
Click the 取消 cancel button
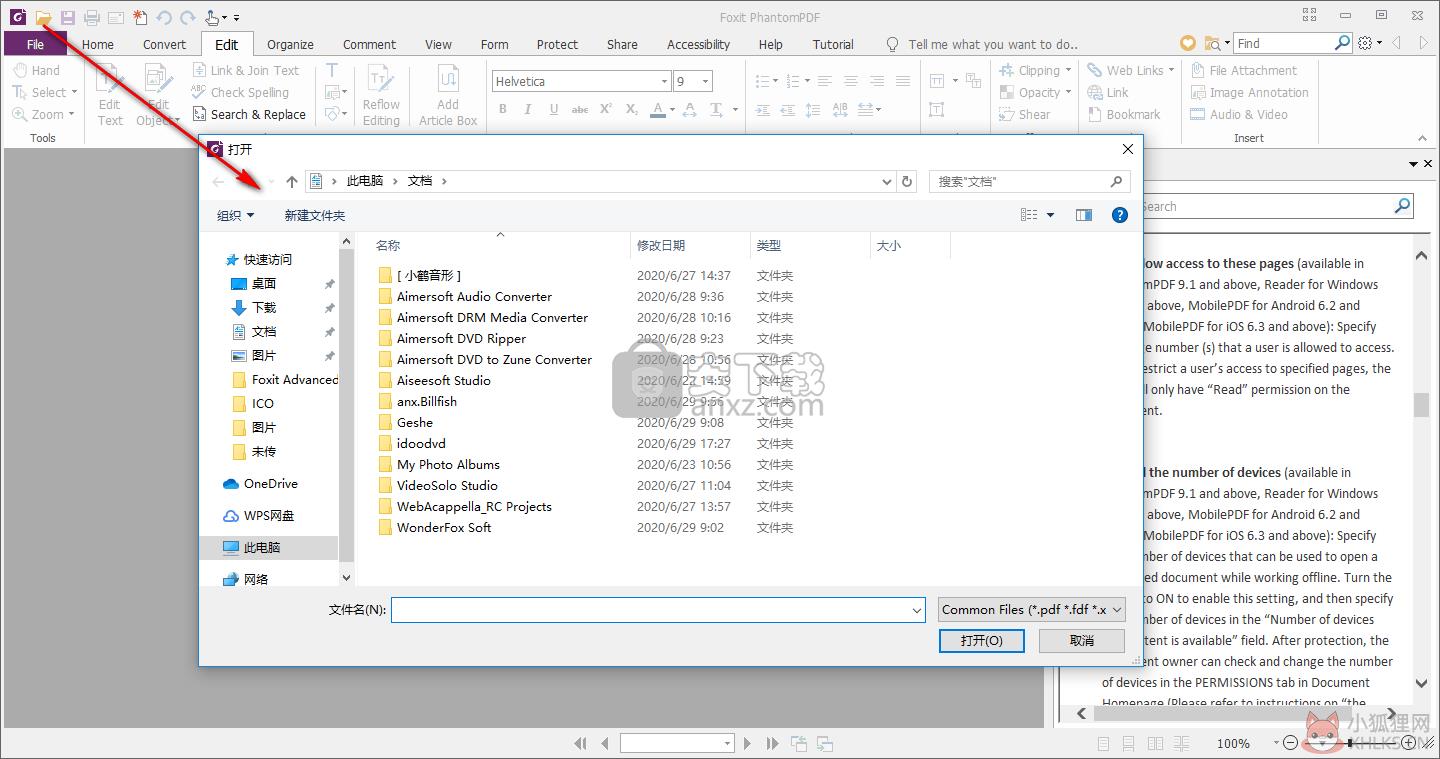pos(1082,640)
